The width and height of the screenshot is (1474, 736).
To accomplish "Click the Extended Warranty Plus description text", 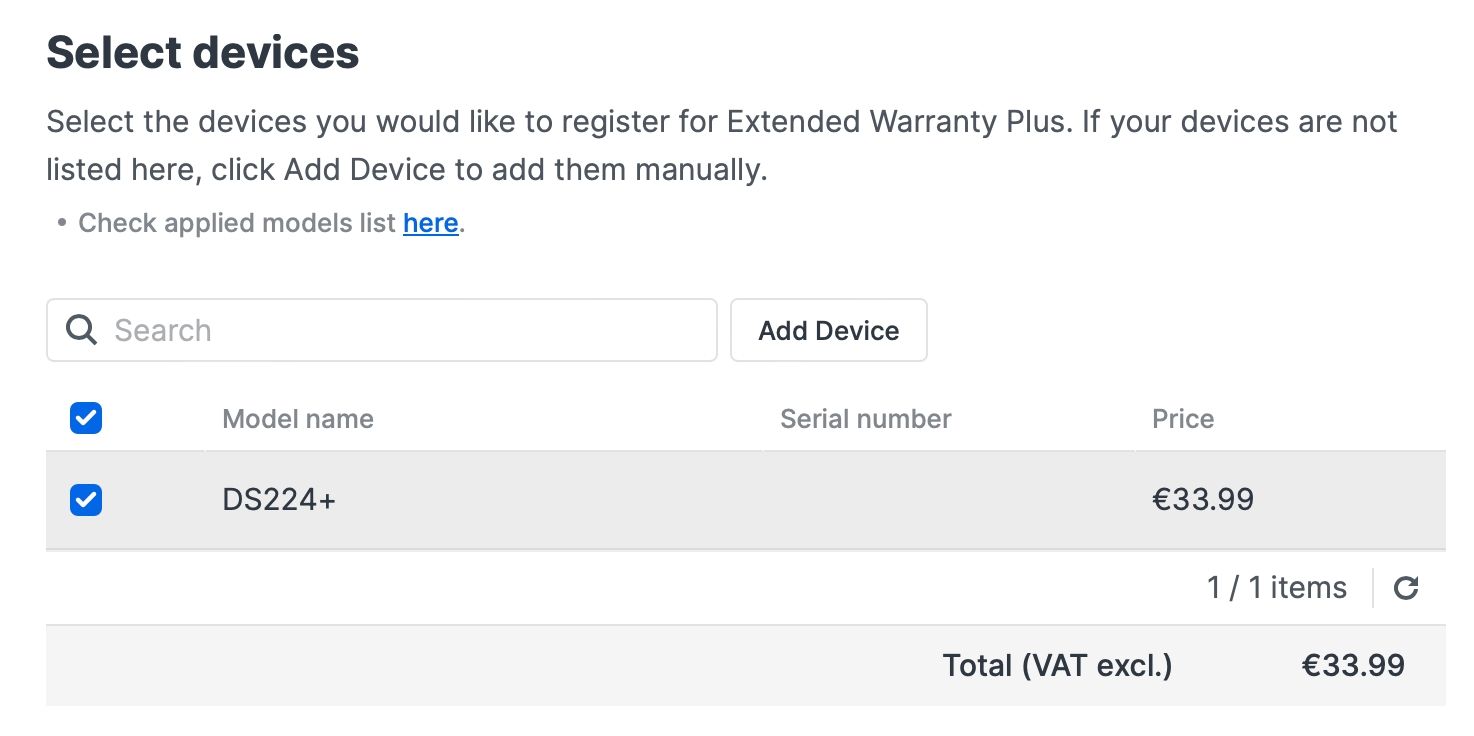I will pyautogui.click(x=722, y=146).
